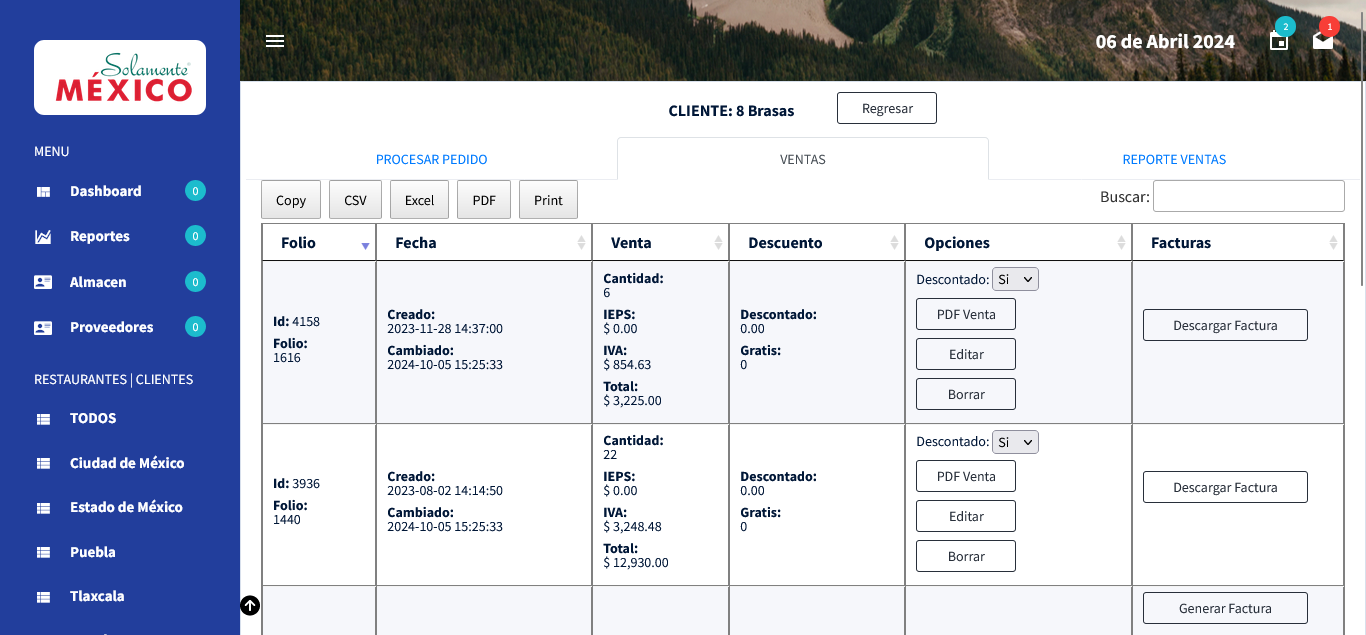The height and width of the screenshot is (635, 1366).
Task: Switch to the PROCESAR PEDIDO tab
Action: (x=431, y=160)
